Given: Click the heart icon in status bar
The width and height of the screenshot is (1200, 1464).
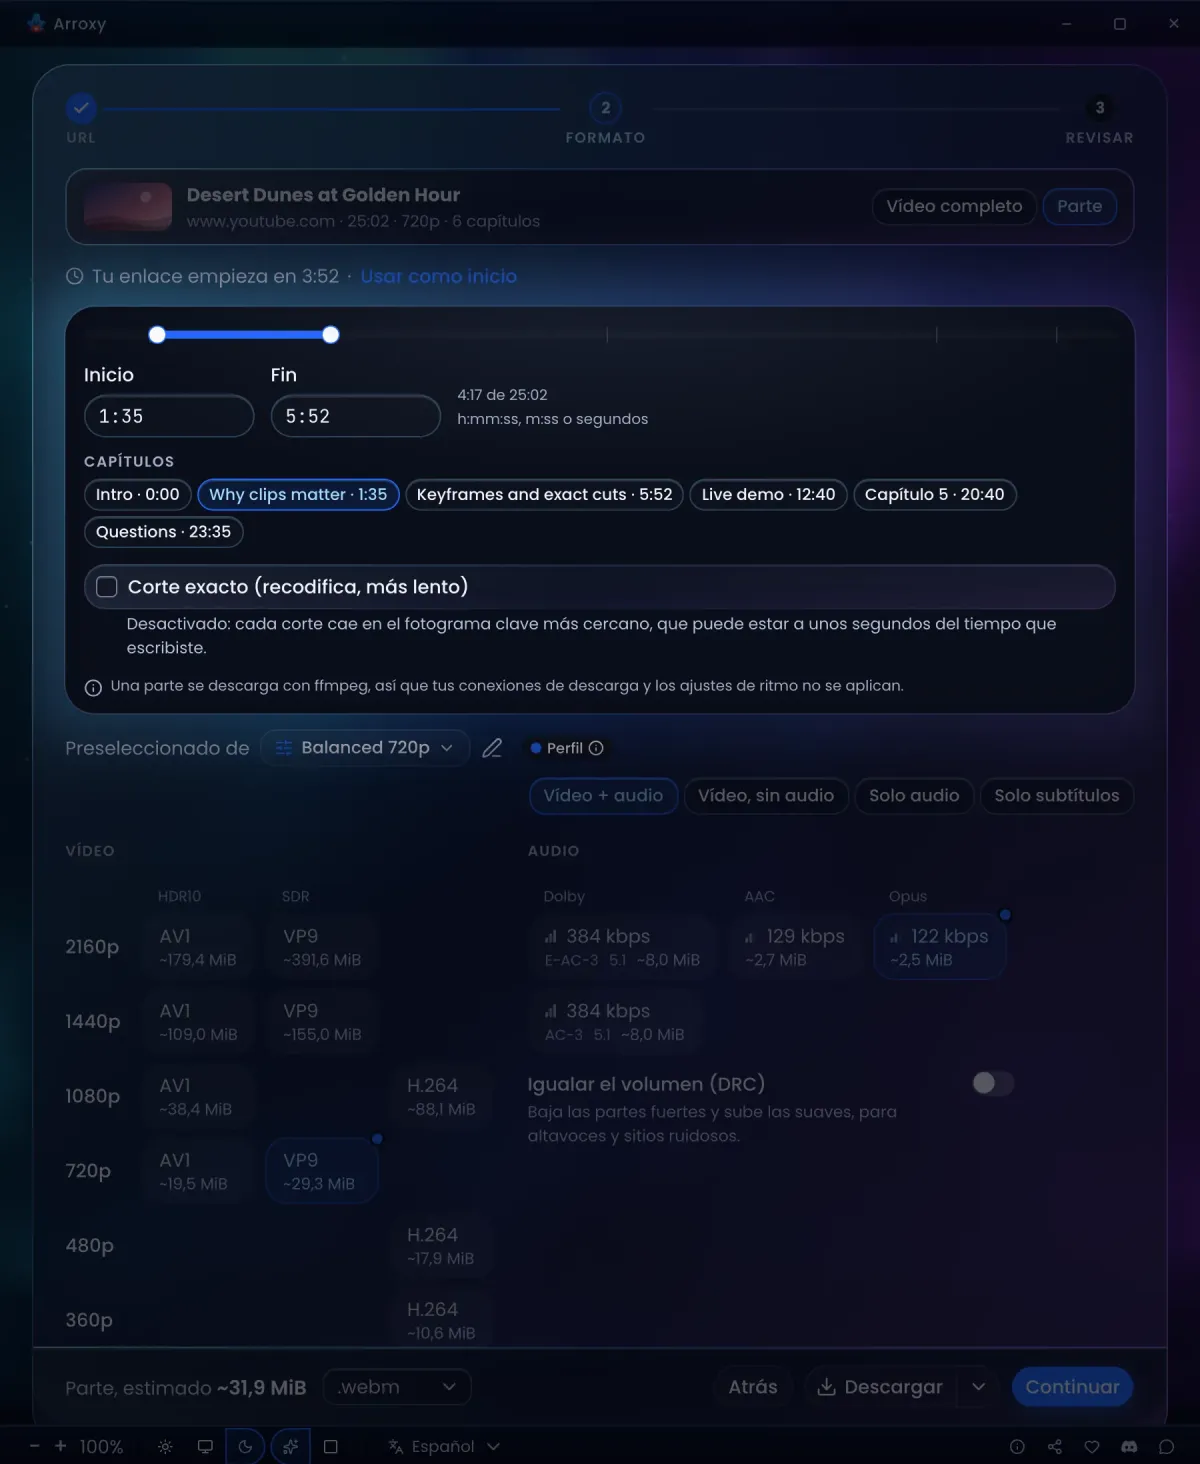Looking at the screenshot, I should pos(1092,1447).
